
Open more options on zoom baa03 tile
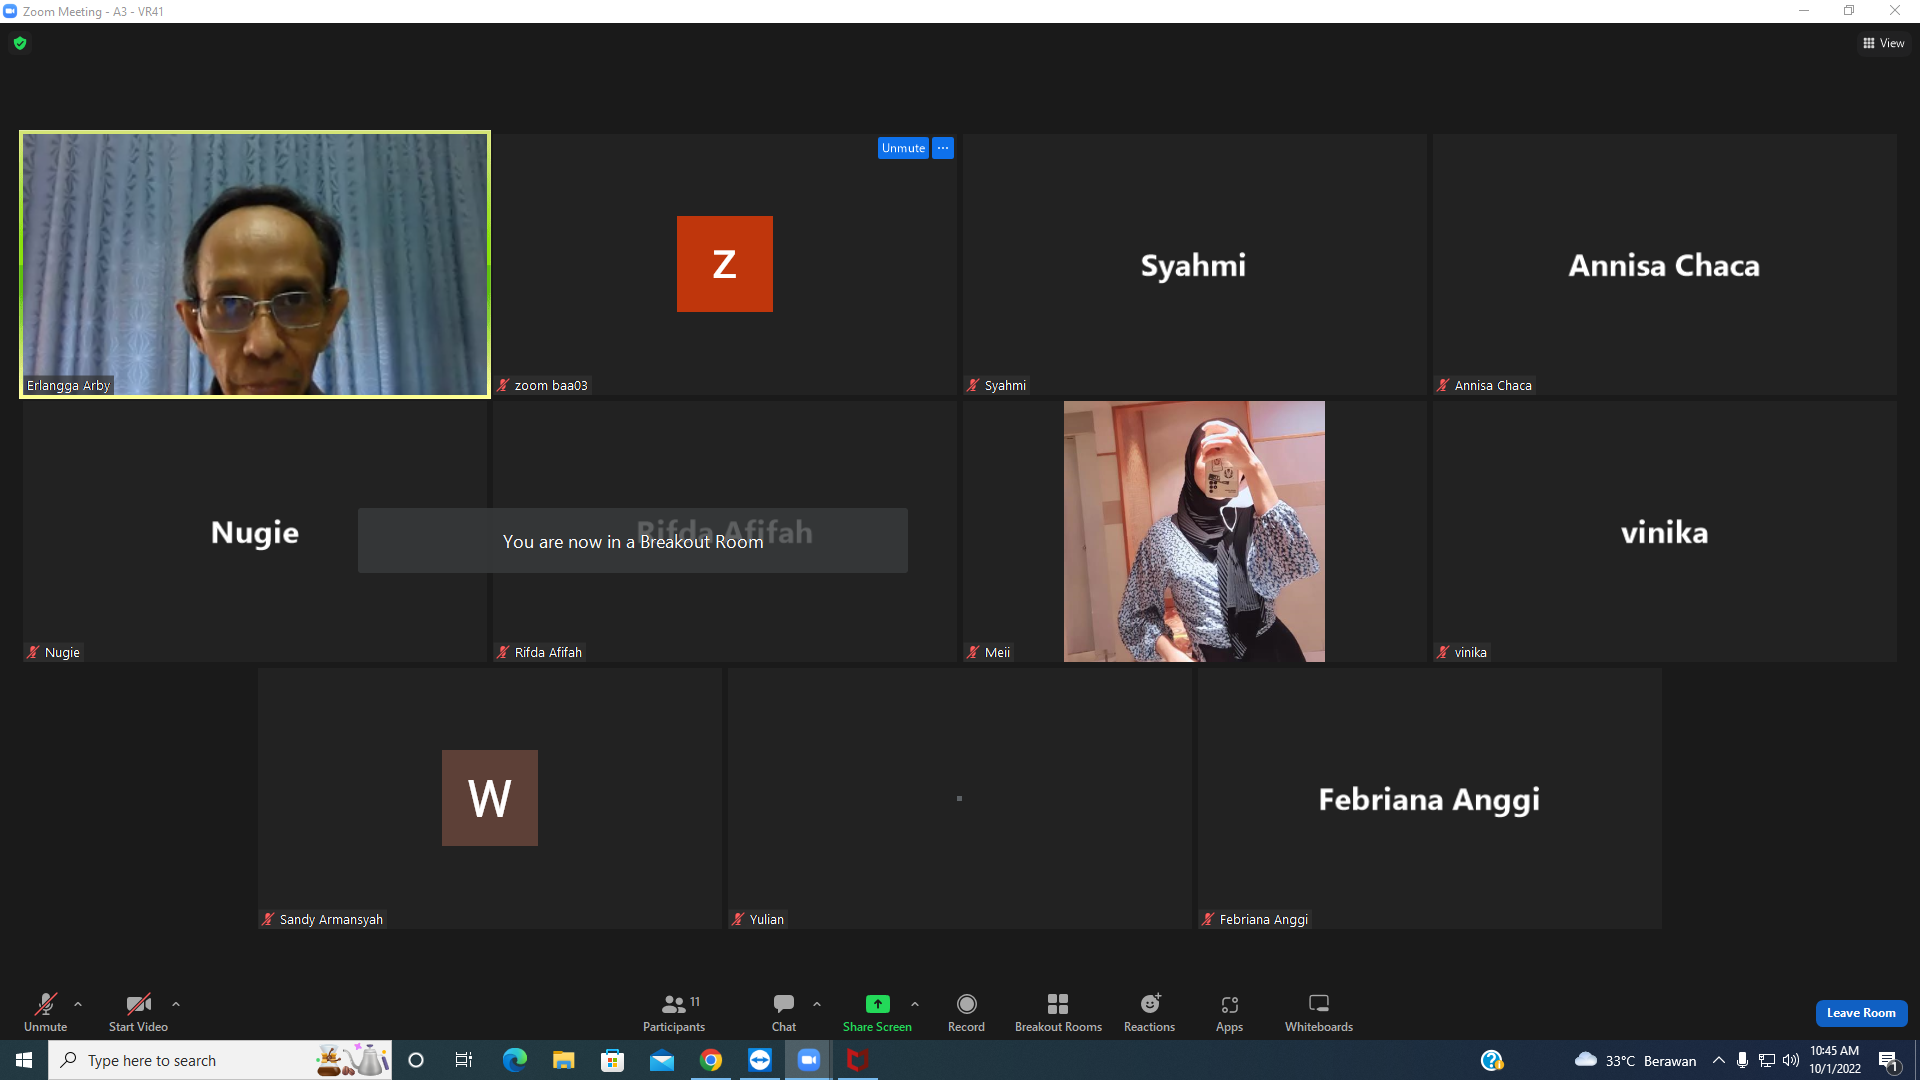pyautogui.click(x=943, y=148)
